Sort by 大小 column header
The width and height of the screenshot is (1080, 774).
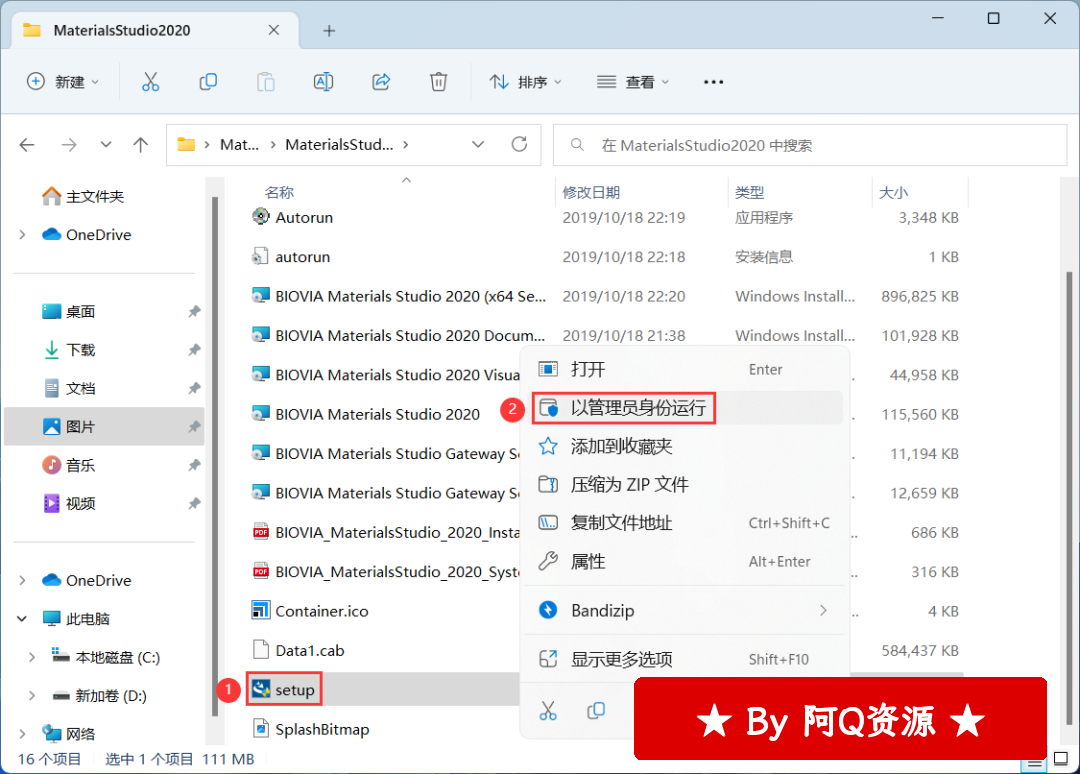(893, 192)
